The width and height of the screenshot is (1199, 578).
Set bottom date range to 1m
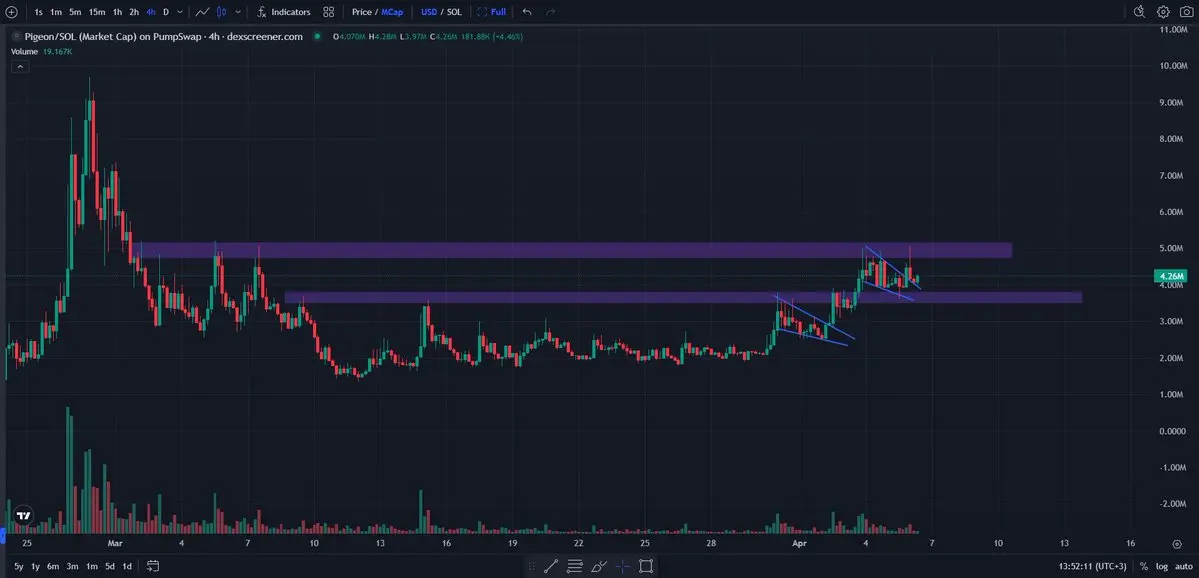pyautogui.click(x=91, y=567)
